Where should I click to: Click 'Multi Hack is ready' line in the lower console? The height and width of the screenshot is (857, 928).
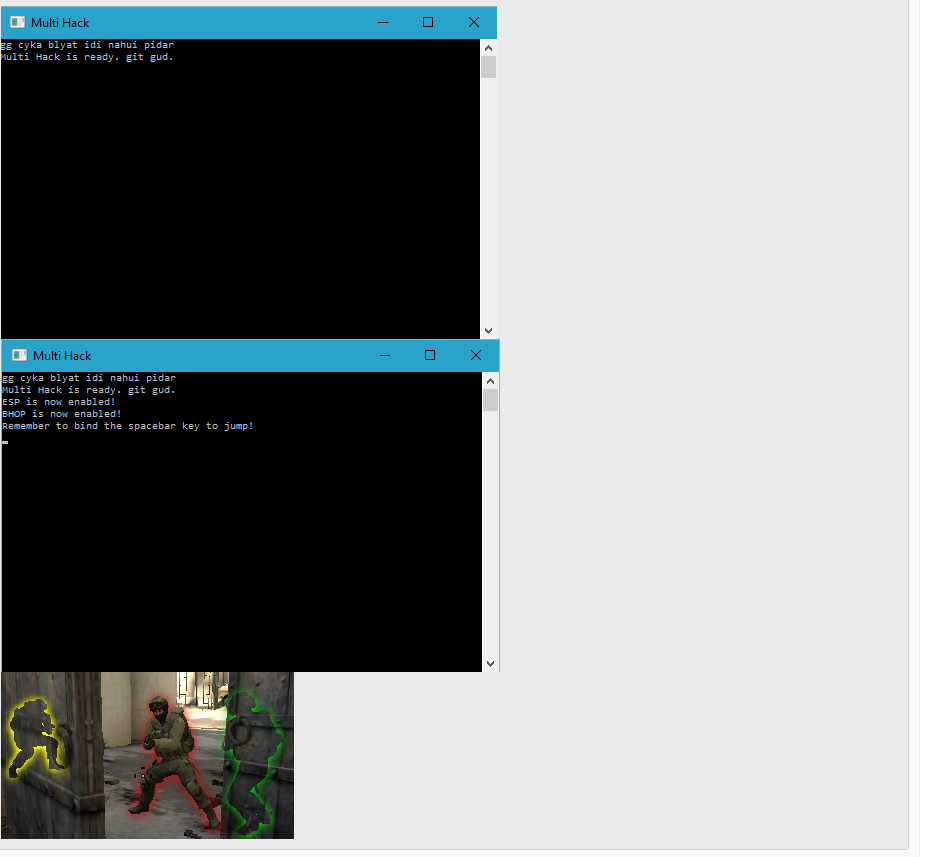89,390
